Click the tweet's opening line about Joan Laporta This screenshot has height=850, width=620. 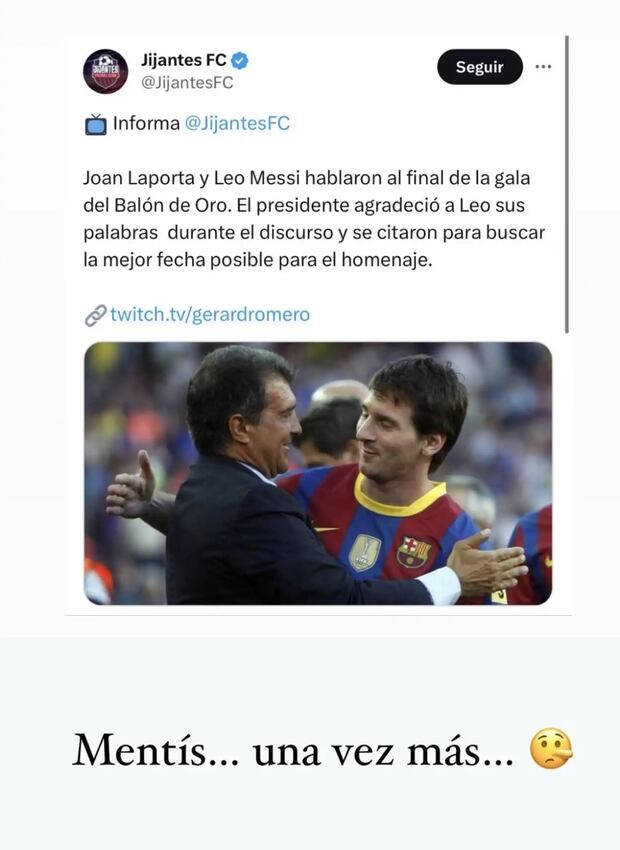pos(306,178)
